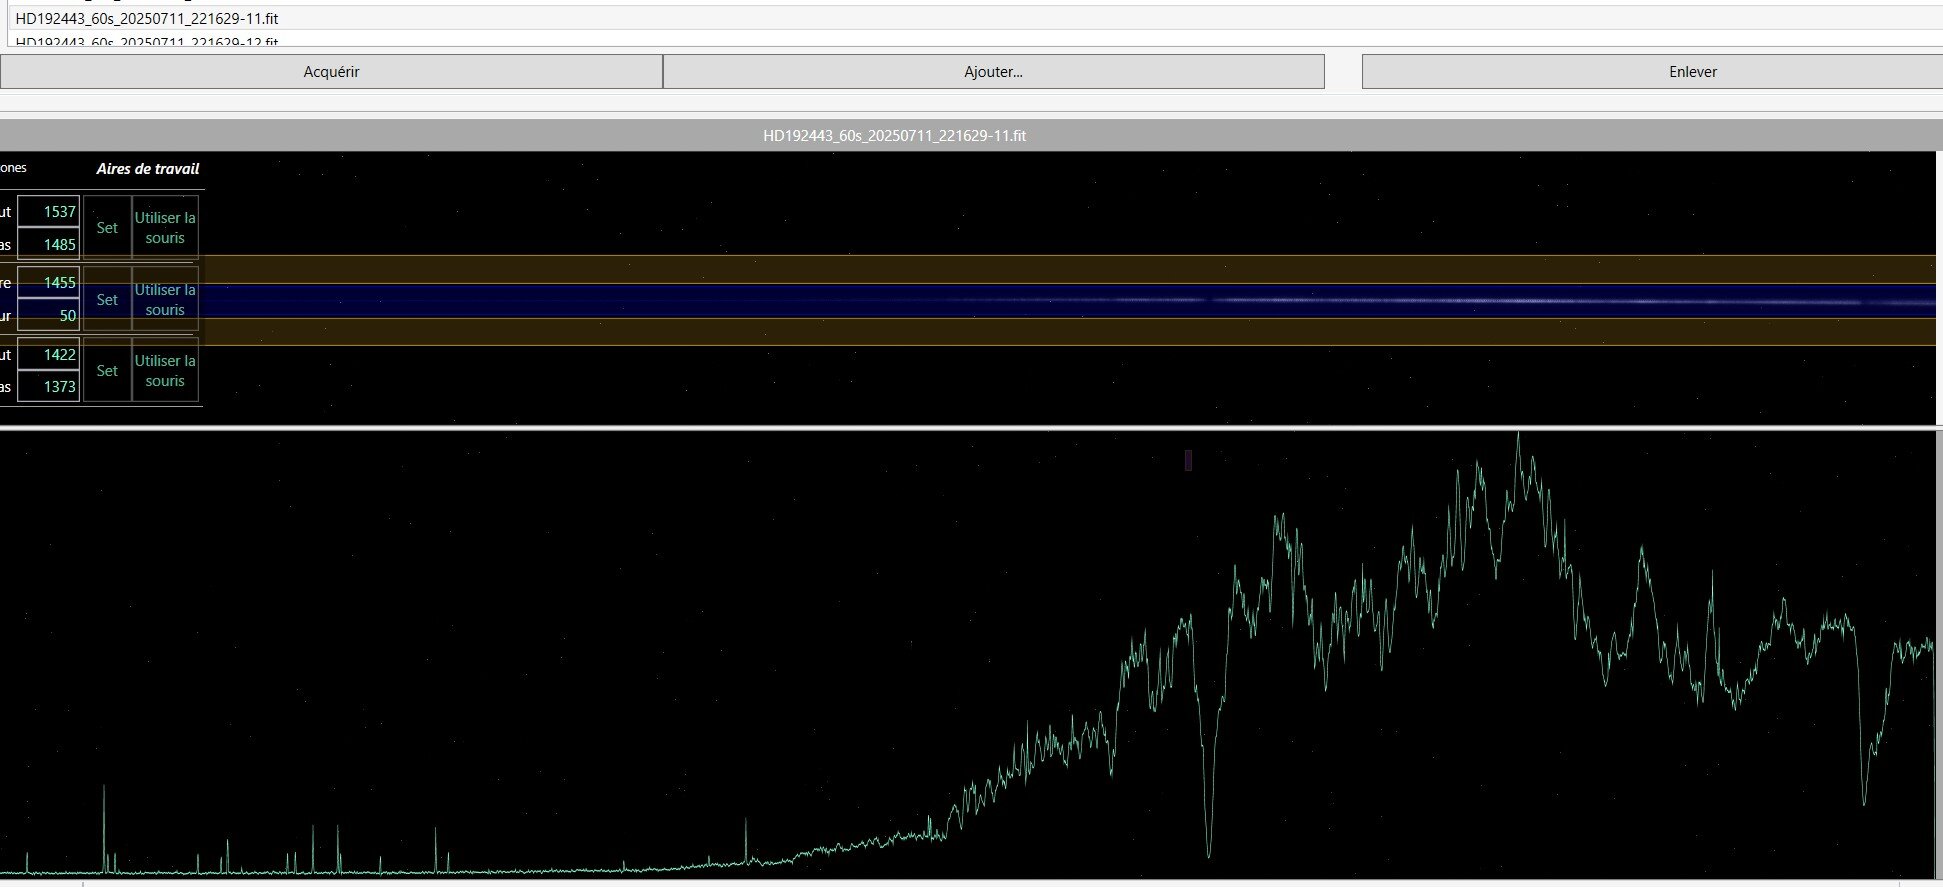Click the width field showing 50
This screenshot has height=887, width=1943.
48,315
